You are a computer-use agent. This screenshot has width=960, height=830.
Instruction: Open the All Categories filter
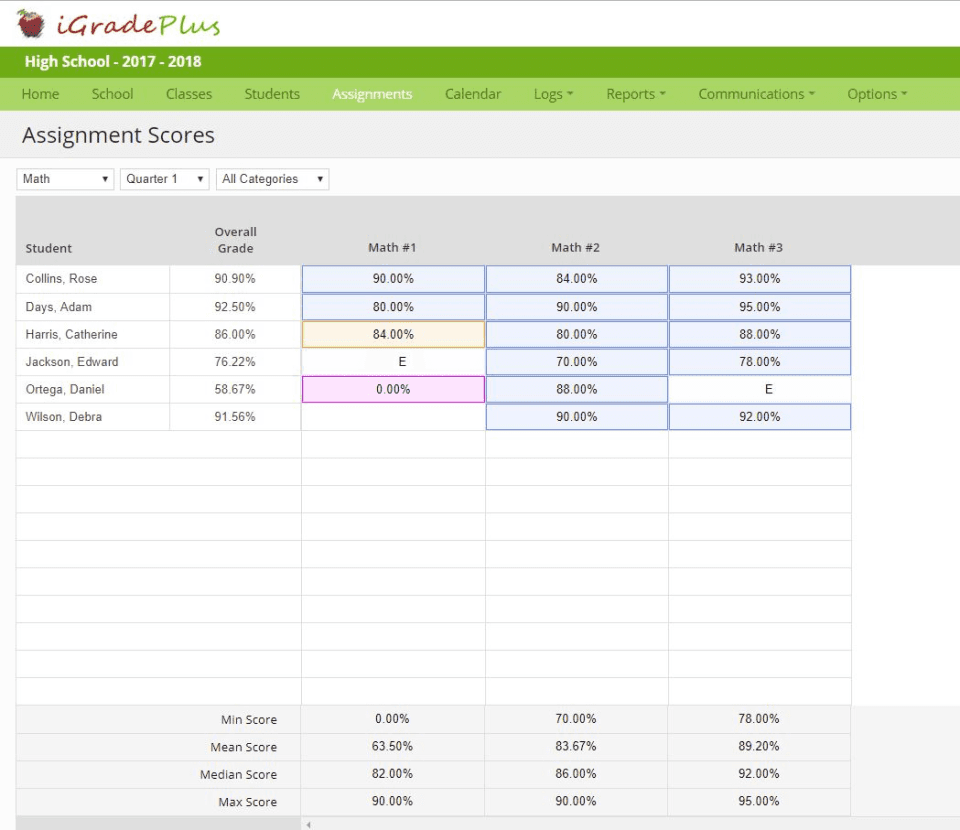coord(272,178)
